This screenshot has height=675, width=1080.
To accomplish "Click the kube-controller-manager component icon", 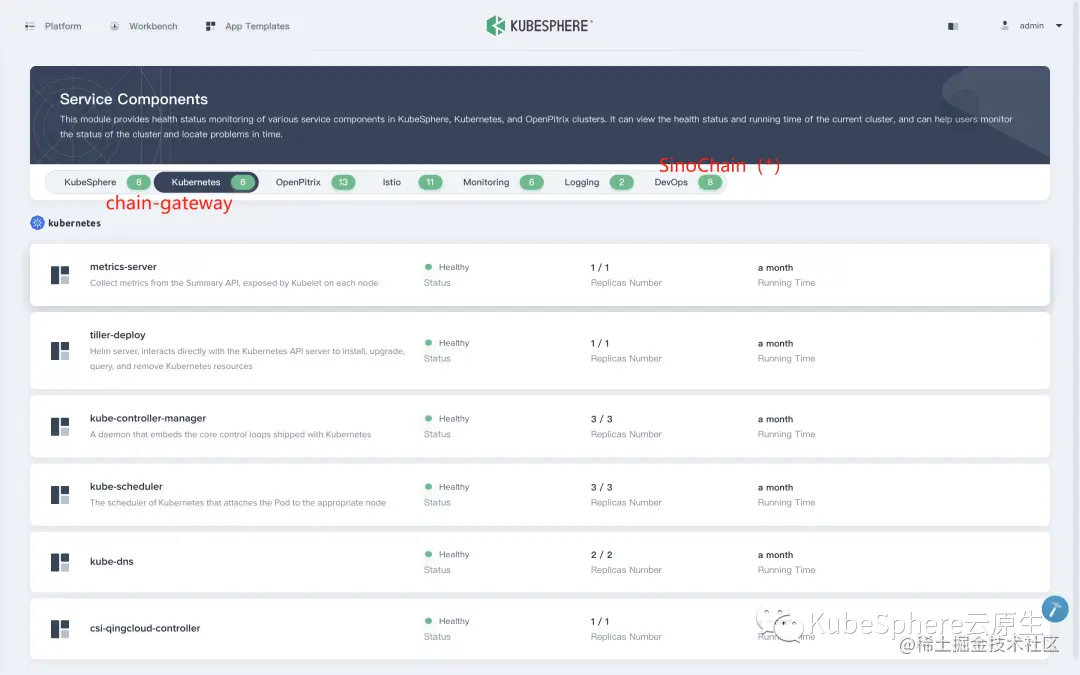I will [60, 426].
